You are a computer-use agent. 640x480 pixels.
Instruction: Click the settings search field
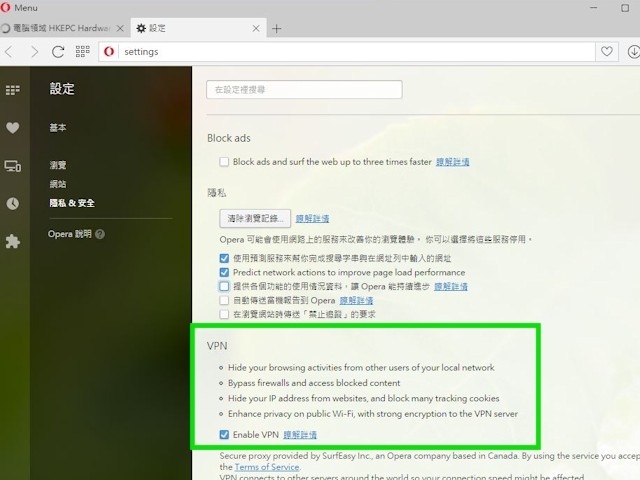click(304, 90)
